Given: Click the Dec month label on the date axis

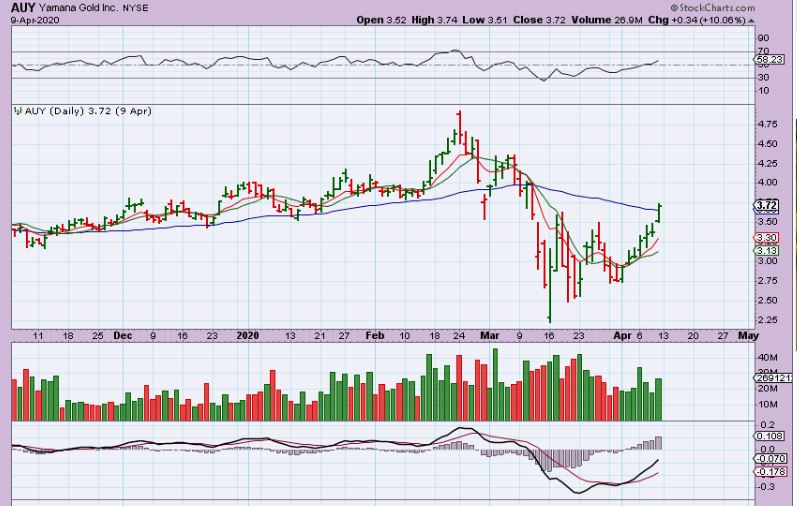Looking at the screenshot, I should (122, 336).
